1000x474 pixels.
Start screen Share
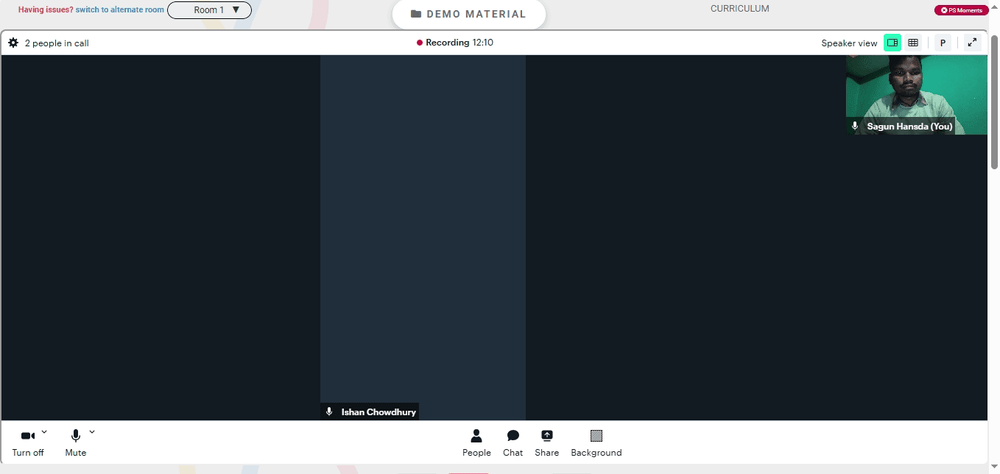coord(547,443)
